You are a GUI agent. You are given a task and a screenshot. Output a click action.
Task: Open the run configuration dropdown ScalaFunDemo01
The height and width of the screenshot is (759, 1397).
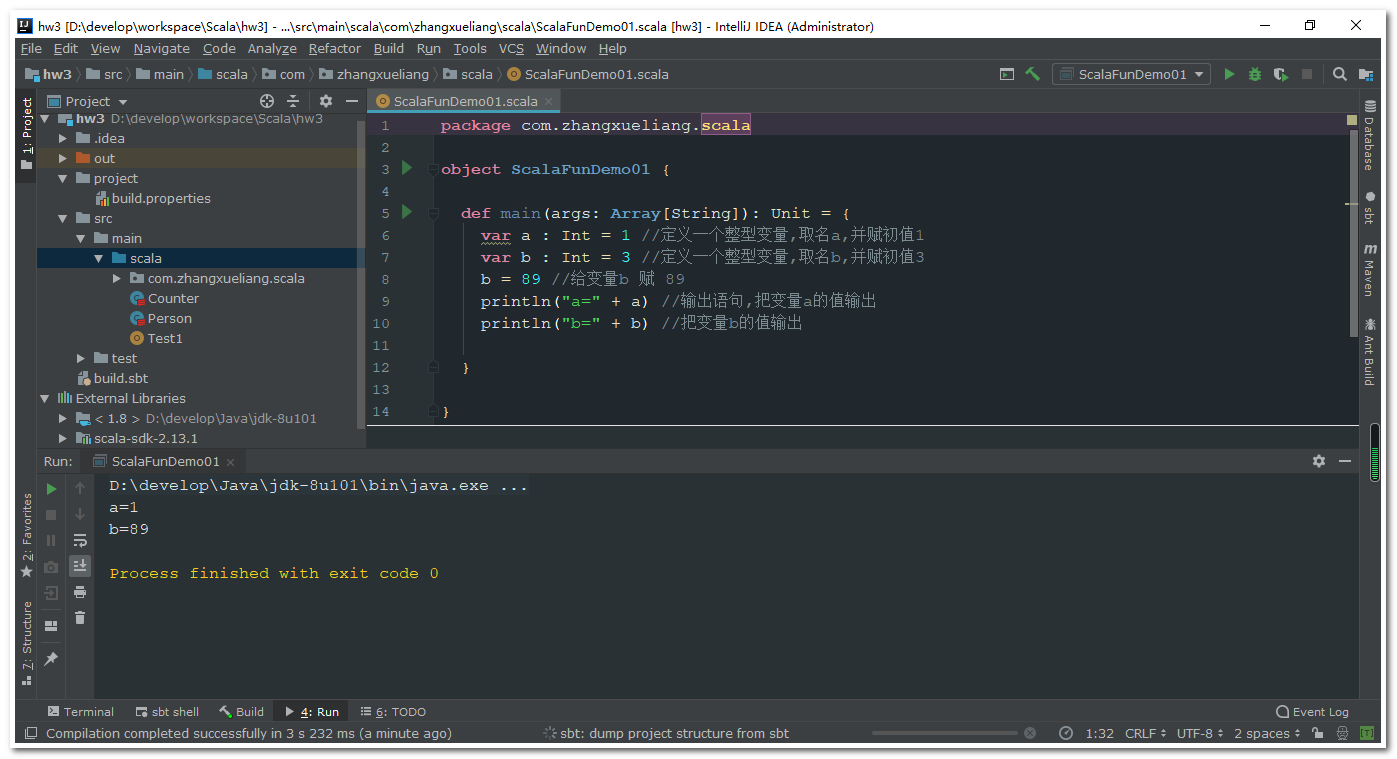(x=1131, y=74)
